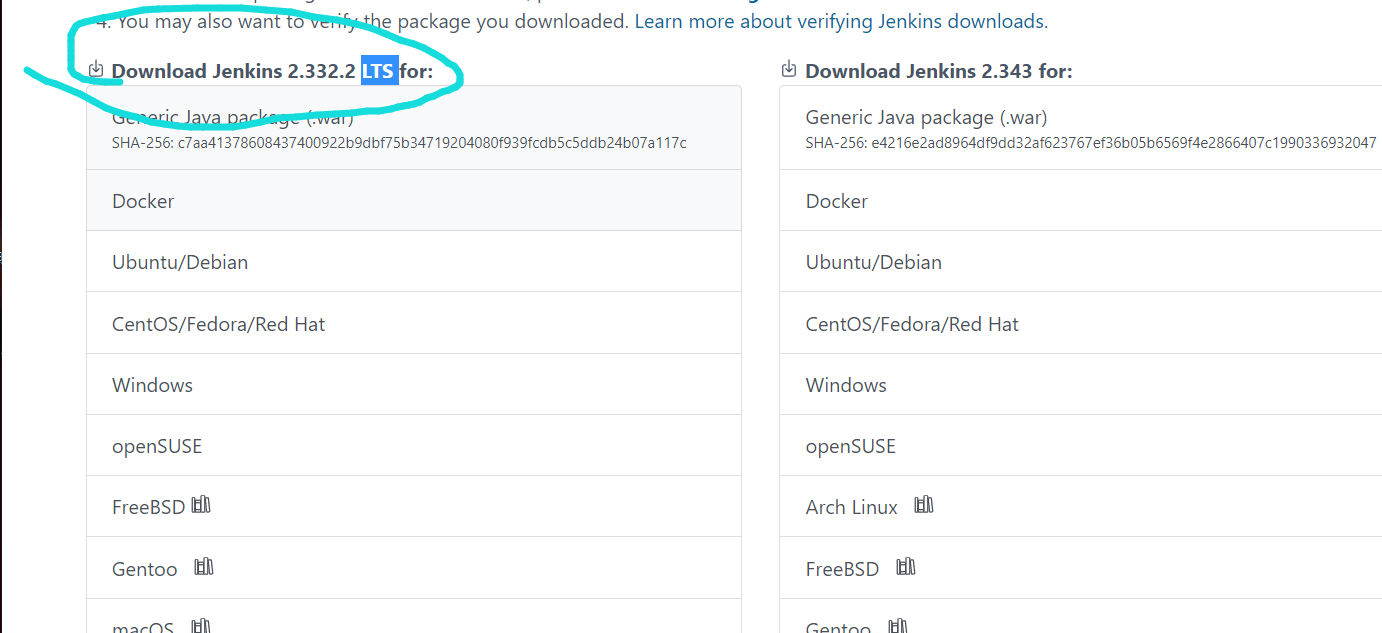Select Ubuntu/Debian under Jenkins 2.343
Screen dimensions: 1382x633
1081,262
